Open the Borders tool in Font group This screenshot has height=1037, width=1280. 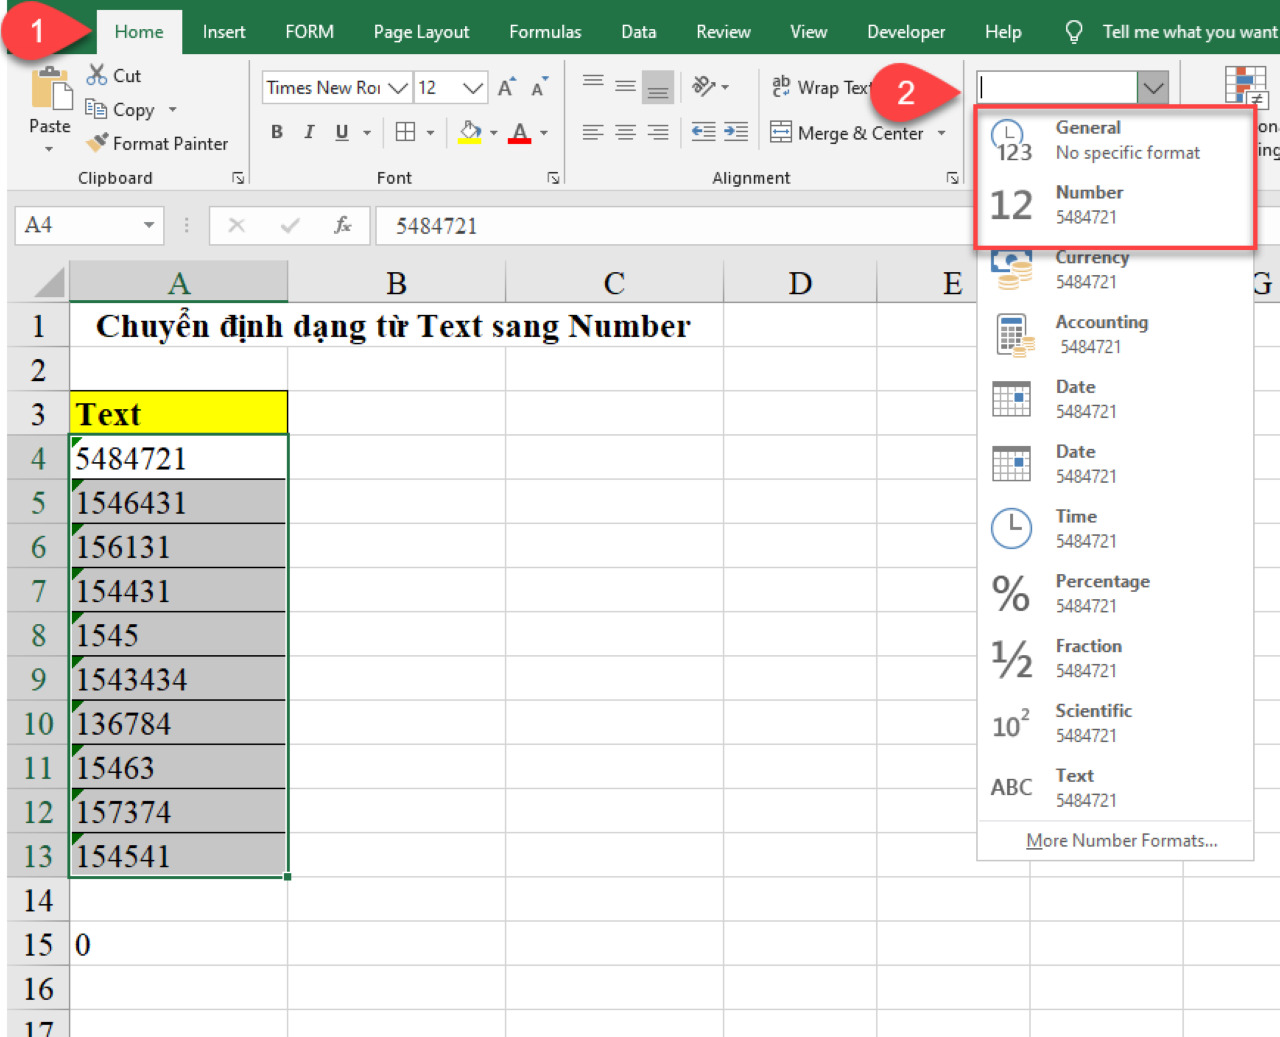pos(405,132)
